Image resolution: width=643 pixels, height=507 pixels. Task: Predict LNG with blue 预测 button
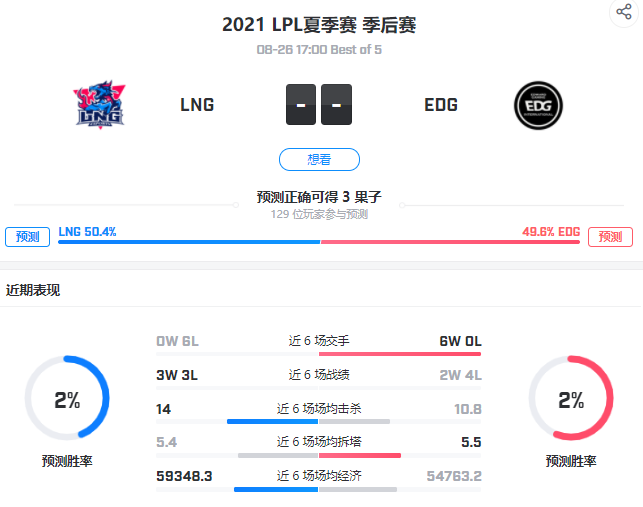coord(27,237)
